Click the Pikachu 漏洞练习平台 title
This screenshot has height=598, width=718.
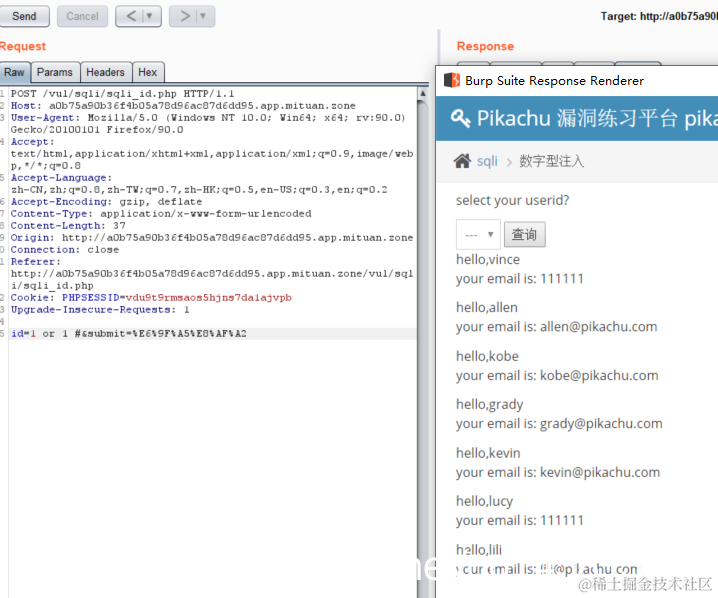[597, 119]
